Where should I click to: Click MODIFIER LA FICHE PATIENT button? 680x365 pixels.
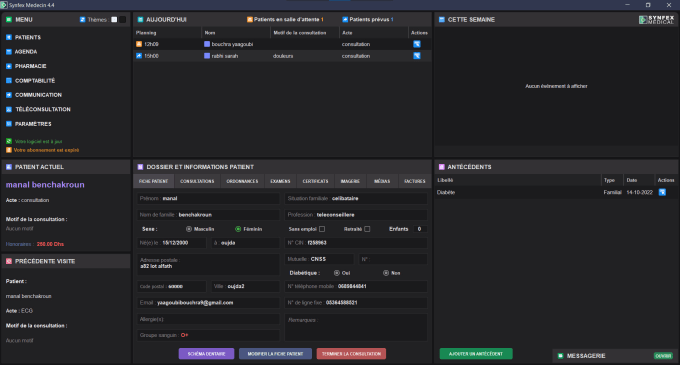click(275, 354)
